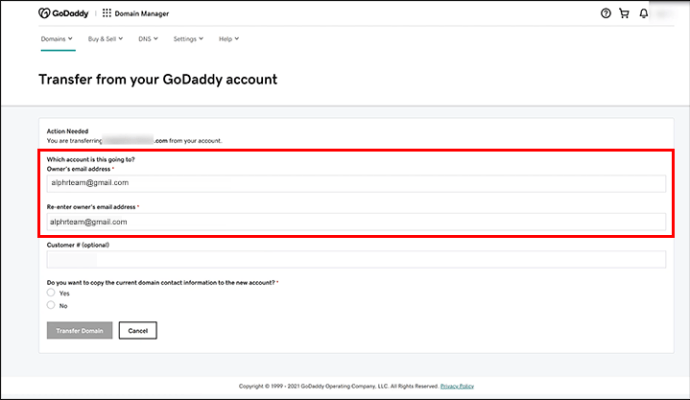Open the notifications bell
The width and height of the screenshot is (690, 400).
tap(643, 13)
